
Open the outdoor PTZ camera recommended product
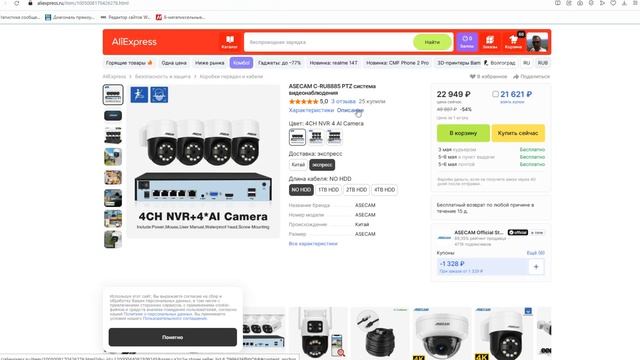(x=319, y=333)
